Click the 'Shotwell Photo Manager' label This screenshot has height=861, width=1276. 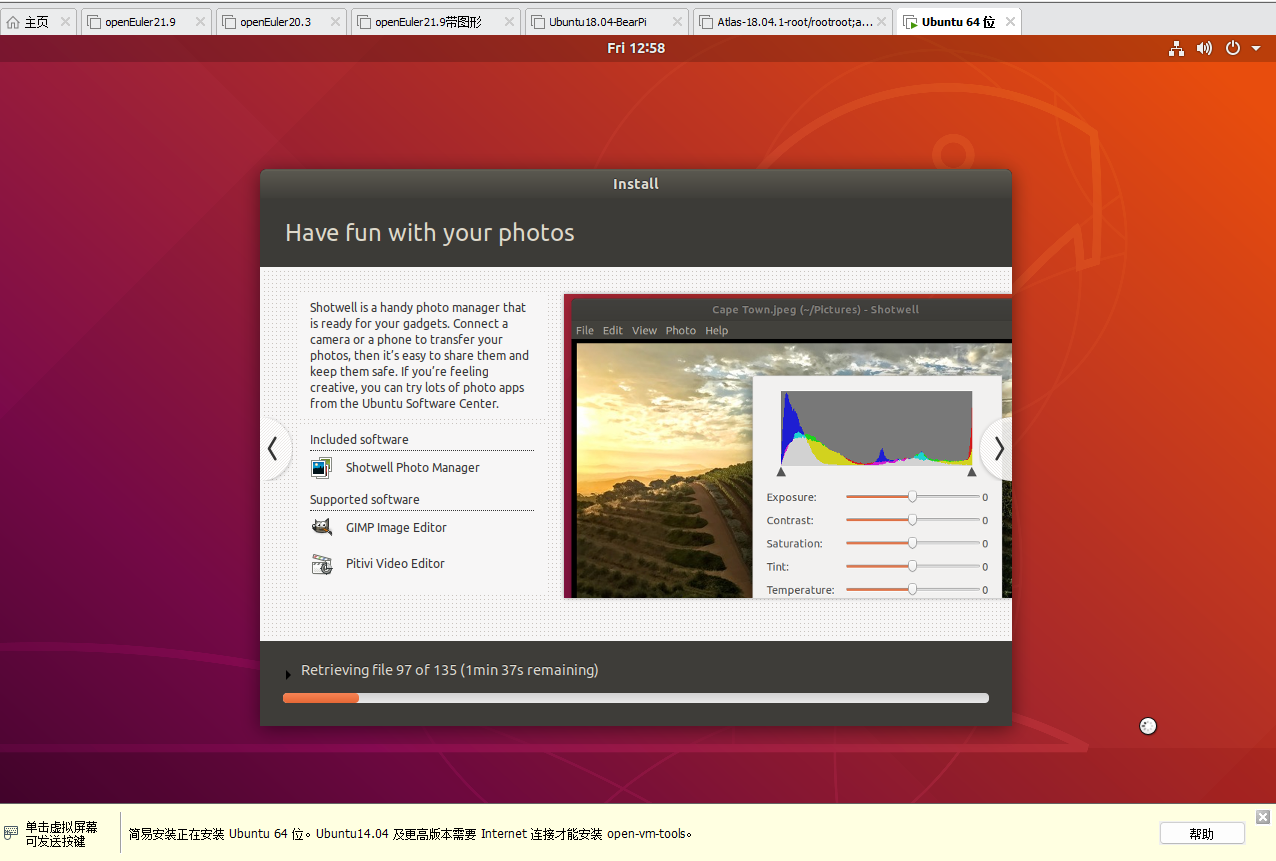[x=413, y=468]
